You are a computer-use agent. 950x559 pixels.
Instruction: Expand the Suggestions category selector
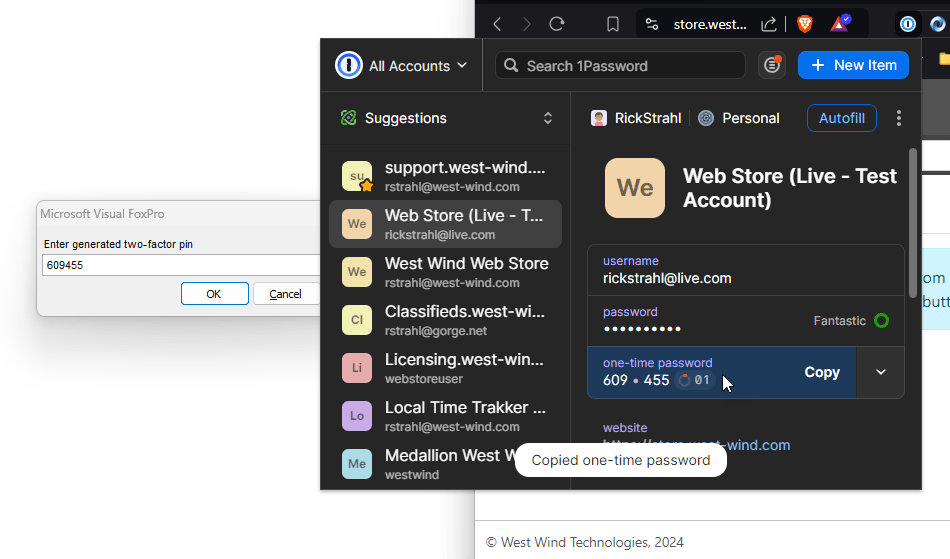coord(547,118)
